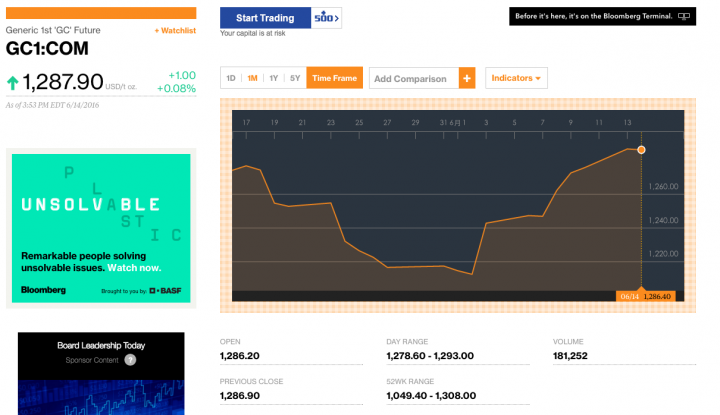720x415 pixels.
Task: Click the Generic 1st 'GC' Future label
Action: [53, 30]
